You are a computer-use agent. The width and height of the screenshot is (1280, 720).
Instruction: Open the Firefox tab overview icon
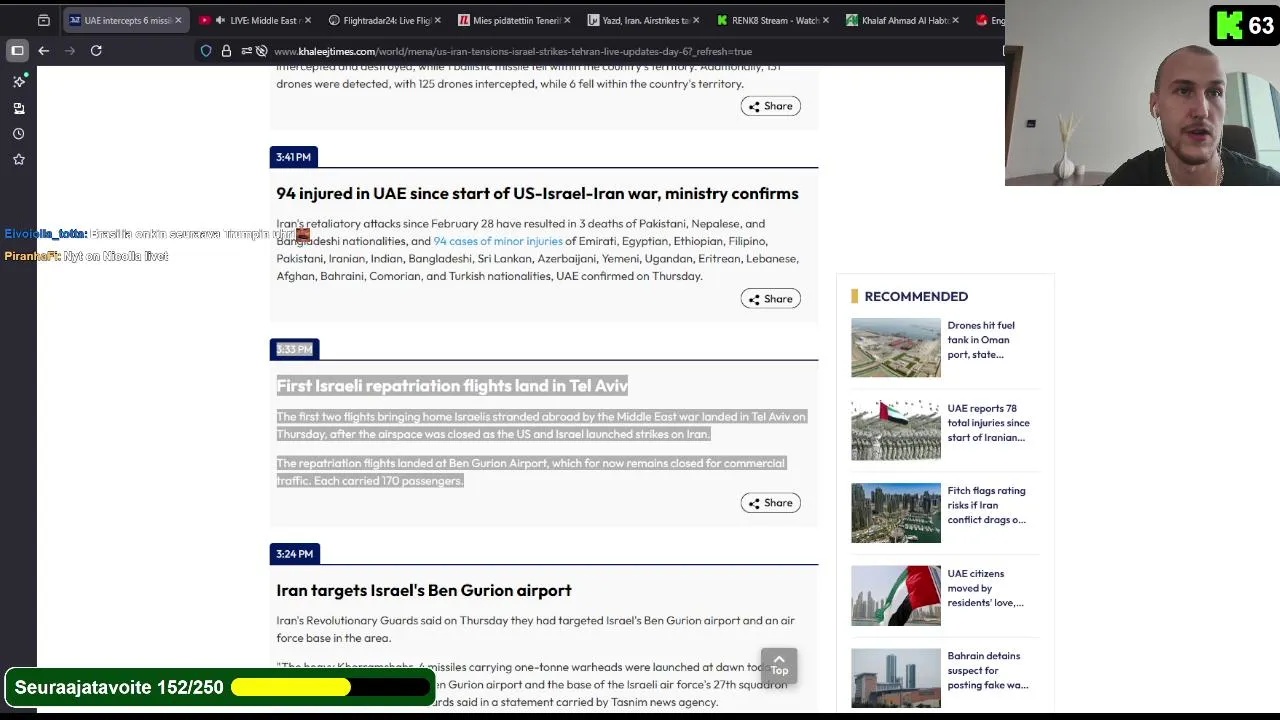pos(44,20)
